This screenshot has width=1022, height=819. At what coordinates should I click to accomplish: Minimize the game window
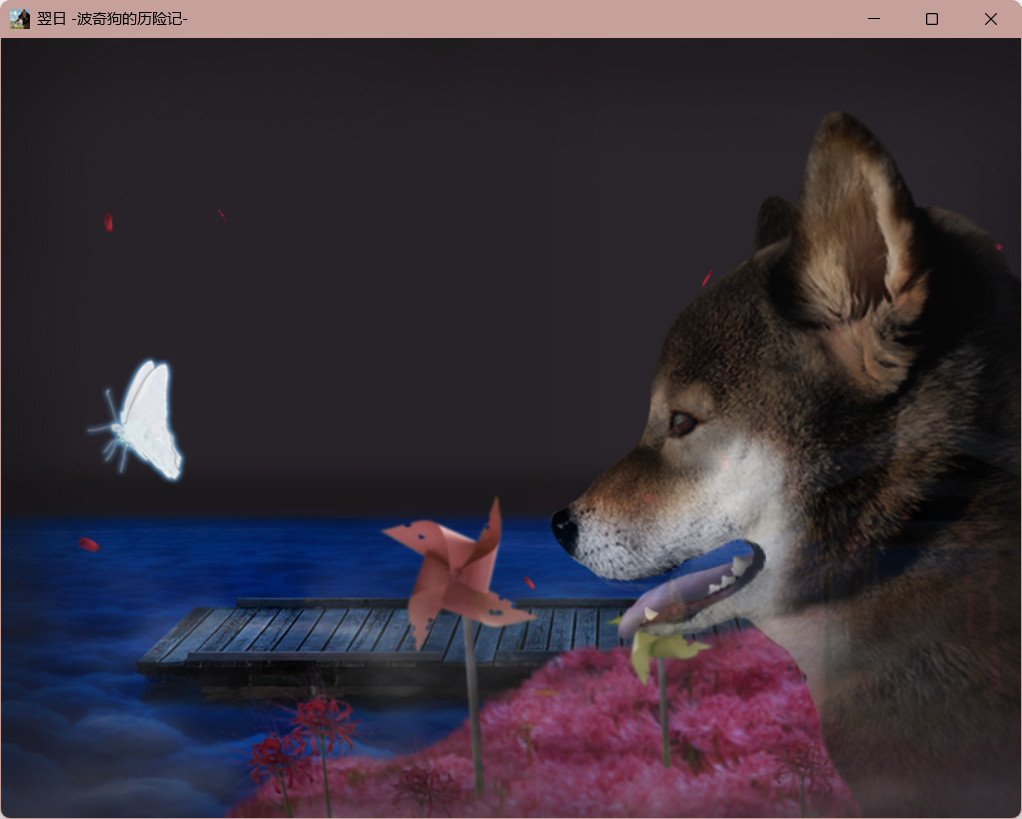click(874, 19)
